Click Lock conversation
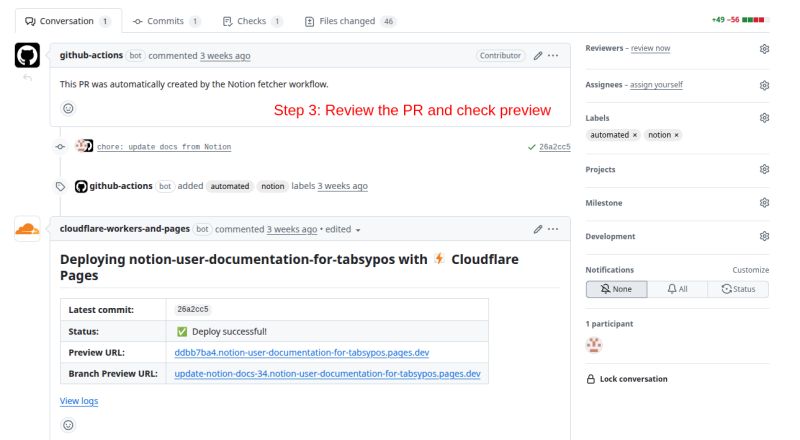 (627, 379)
